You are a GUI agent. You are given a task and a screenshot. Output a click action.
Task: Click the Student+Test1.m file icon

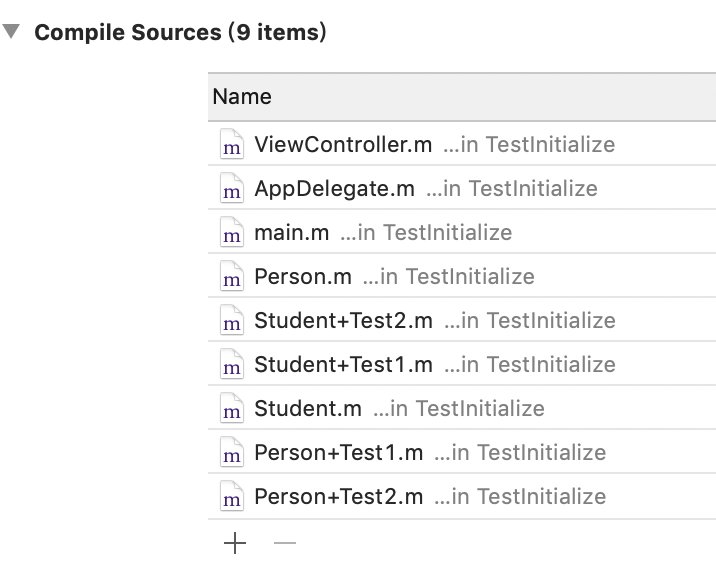(x=232, y=365)
